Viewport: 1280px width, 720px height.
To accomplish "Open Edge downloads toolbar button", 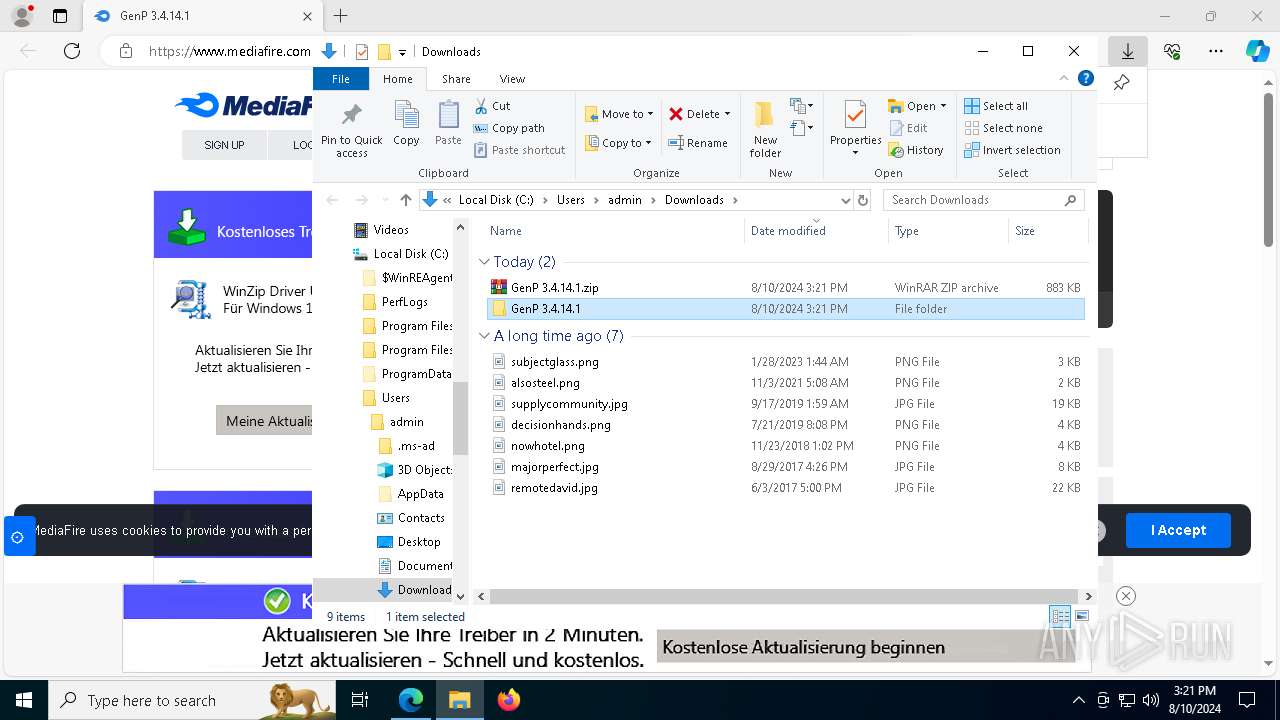I will [x=1127, y=51].
